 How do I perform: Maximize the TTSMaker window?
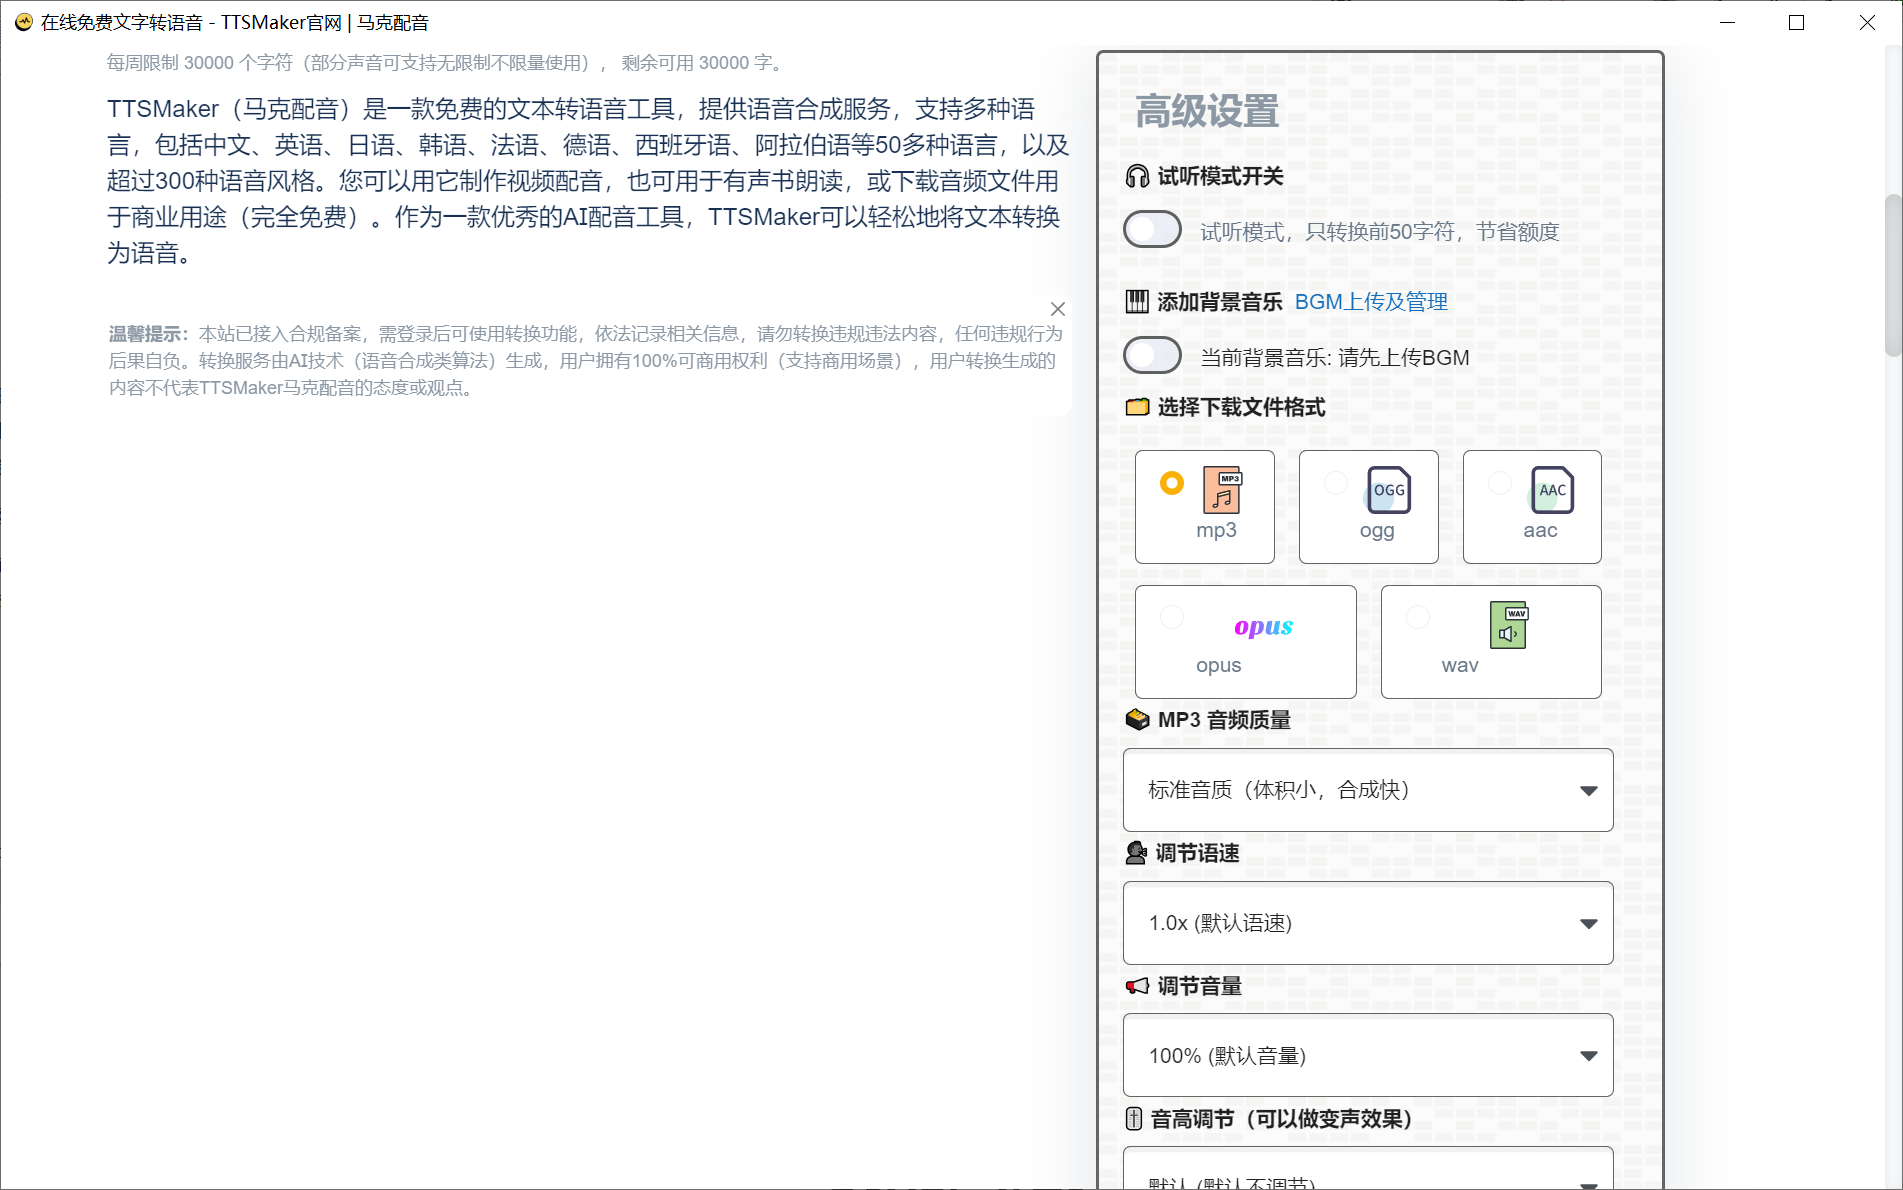point(1797,22)
